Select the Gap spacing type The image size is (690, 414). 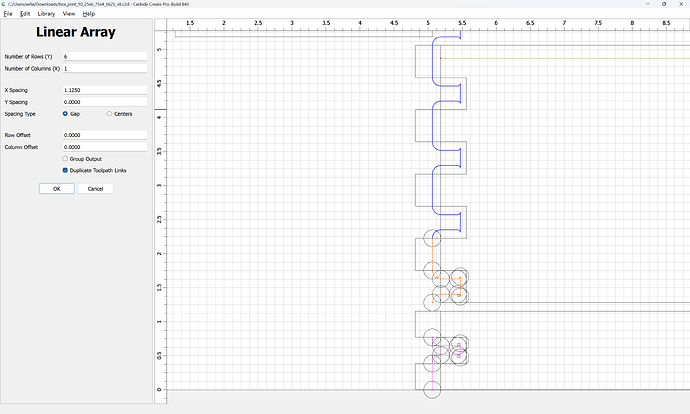(65, 114)
